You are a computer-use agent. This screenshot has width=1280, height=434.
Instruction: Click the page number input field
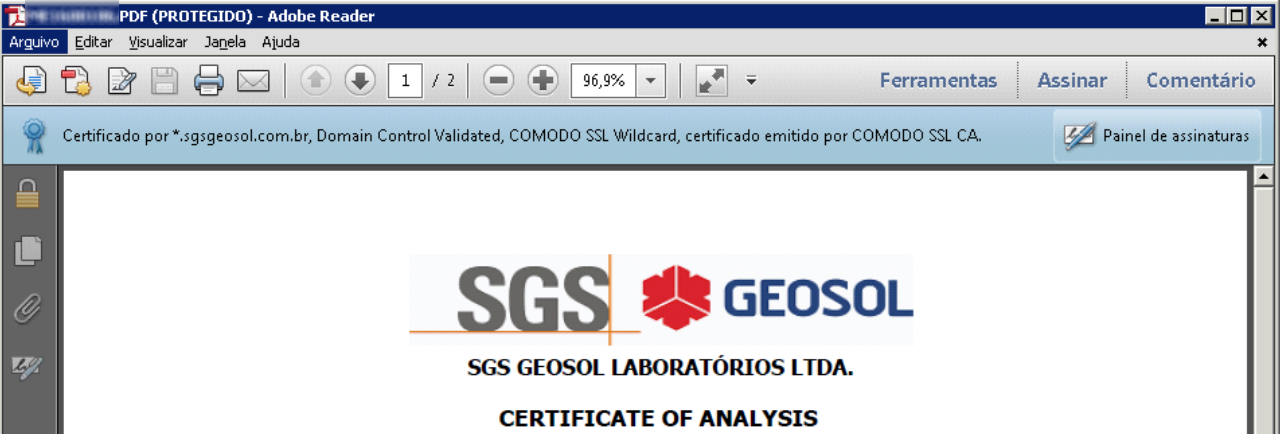pyautogui.click(x=405, y=81)
